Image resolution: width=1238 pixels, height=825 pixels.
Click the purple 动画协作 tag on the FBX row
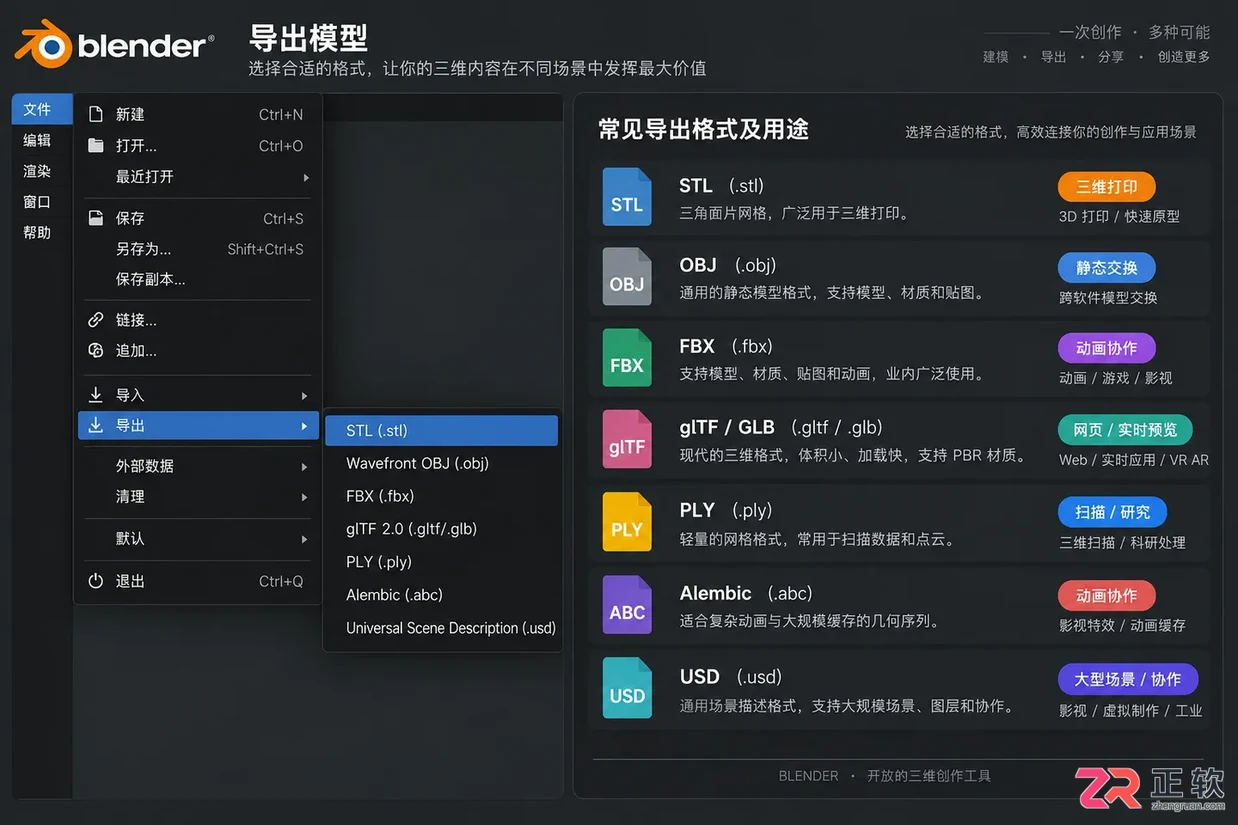[x=1106, y=348]
